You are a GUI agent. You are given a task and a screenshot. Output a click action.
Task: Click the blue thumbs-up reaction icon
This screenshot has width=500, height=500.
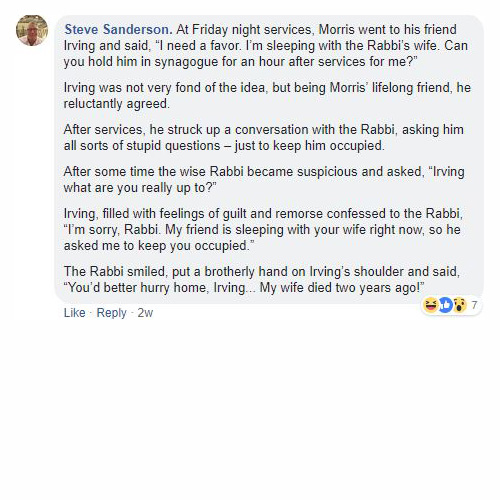point(445,305)
